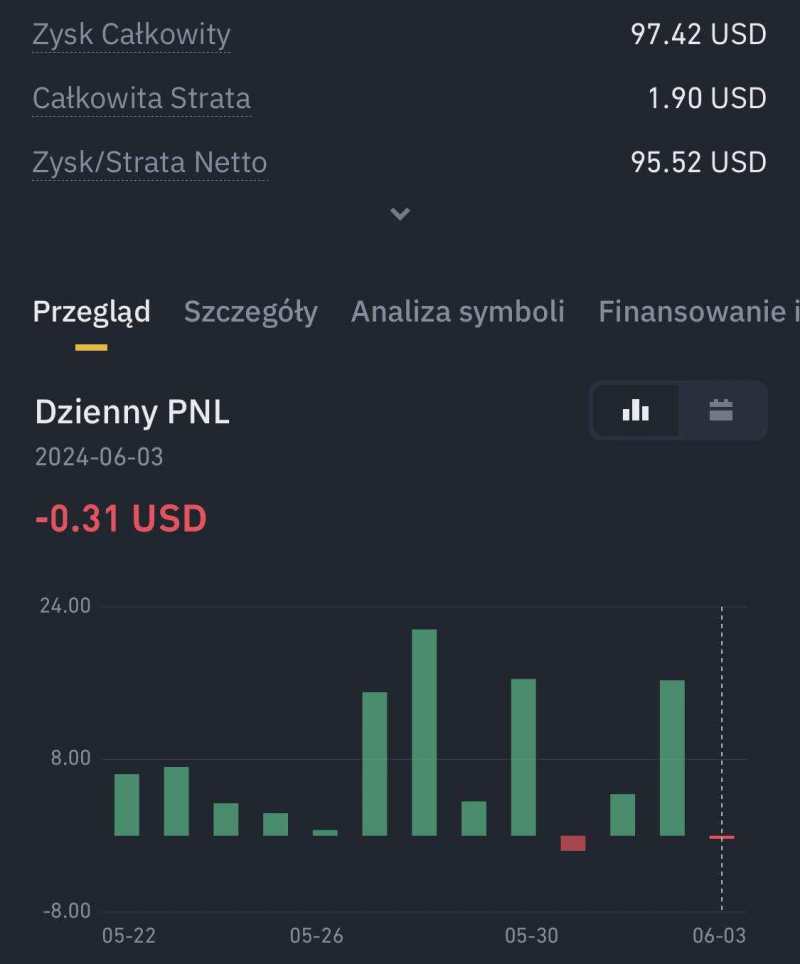Switch to bar chart view
The width and height of the screenshot is (800, 964).
pyautogui.click(x=636, y=410)
